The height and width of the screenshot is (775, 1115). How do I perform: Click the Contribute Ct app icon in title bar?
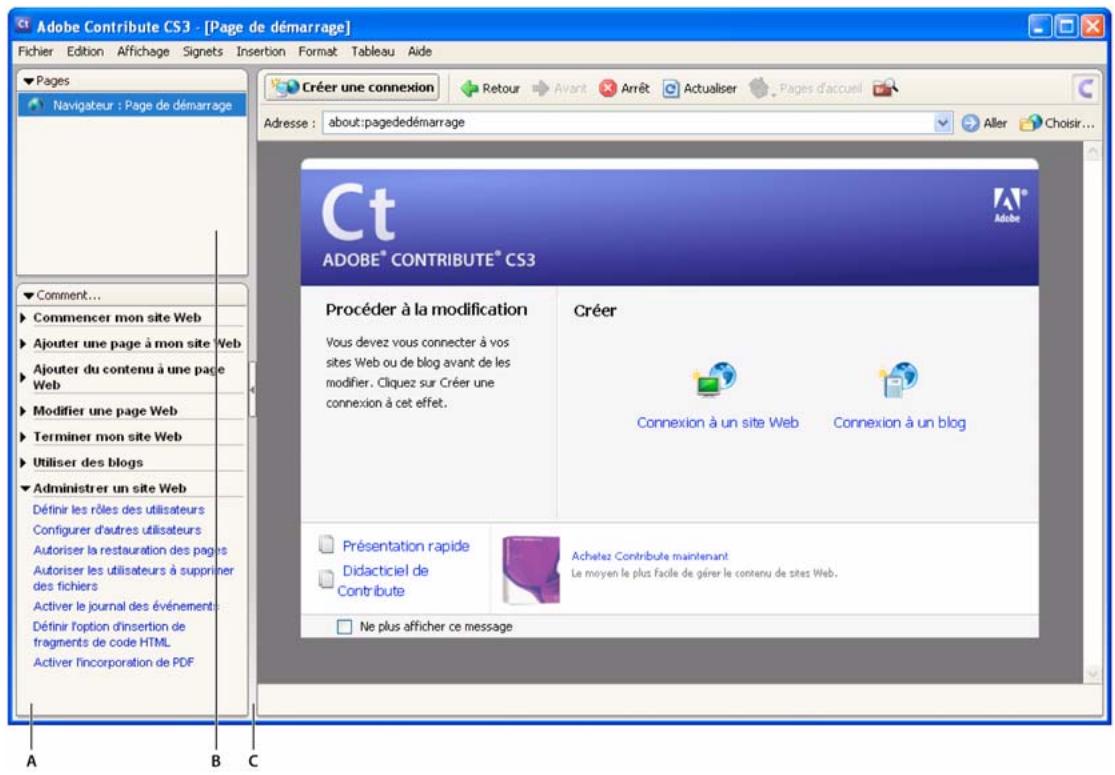tap(23, 25)
